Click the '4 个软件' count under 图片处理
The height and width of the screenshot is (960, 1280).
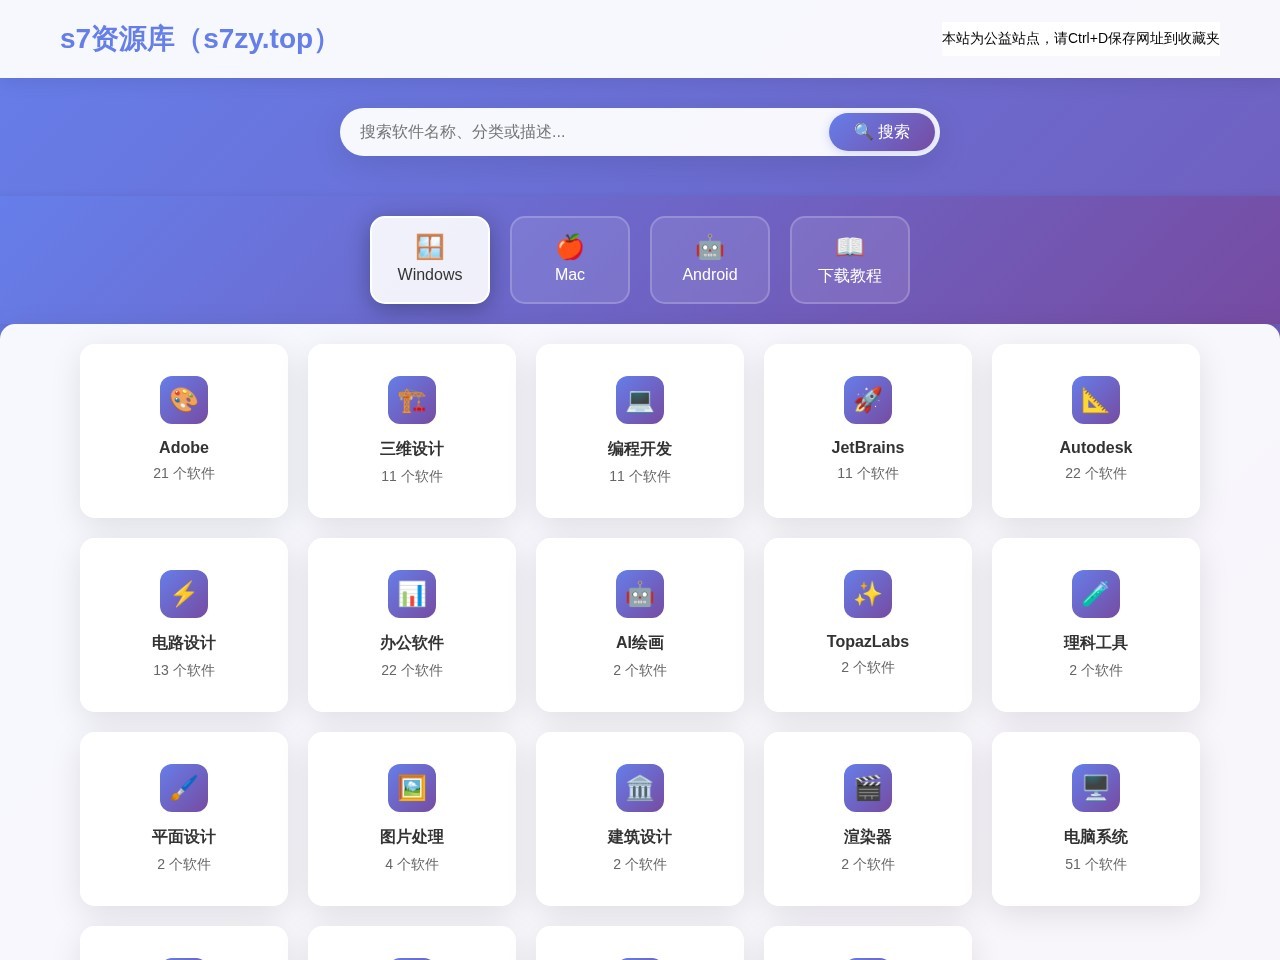coord(412,864)
